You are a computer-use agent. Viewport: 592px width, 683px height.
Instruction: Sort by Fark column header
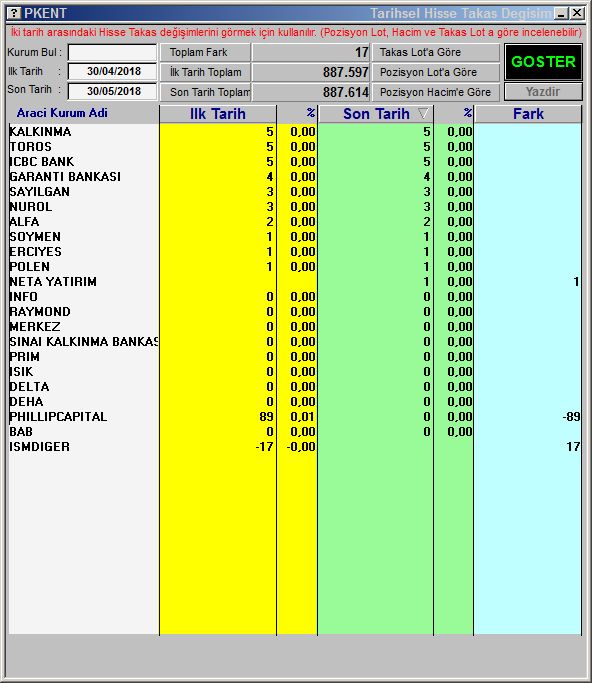(x=528, y=114)
